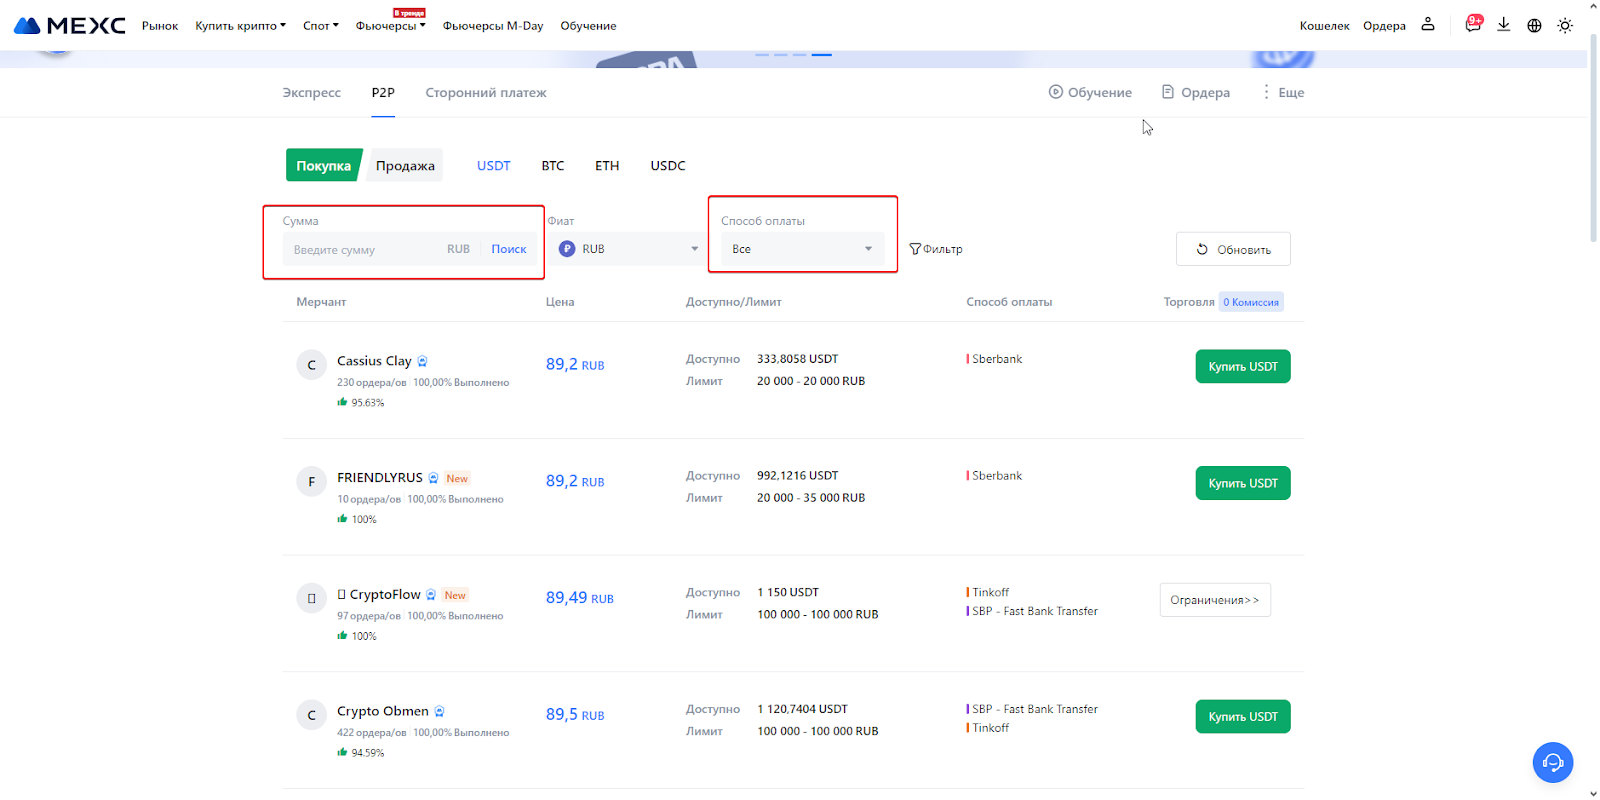
Task: Click limit 20 000 - 35 000 RUB
Action: [811, 498]
